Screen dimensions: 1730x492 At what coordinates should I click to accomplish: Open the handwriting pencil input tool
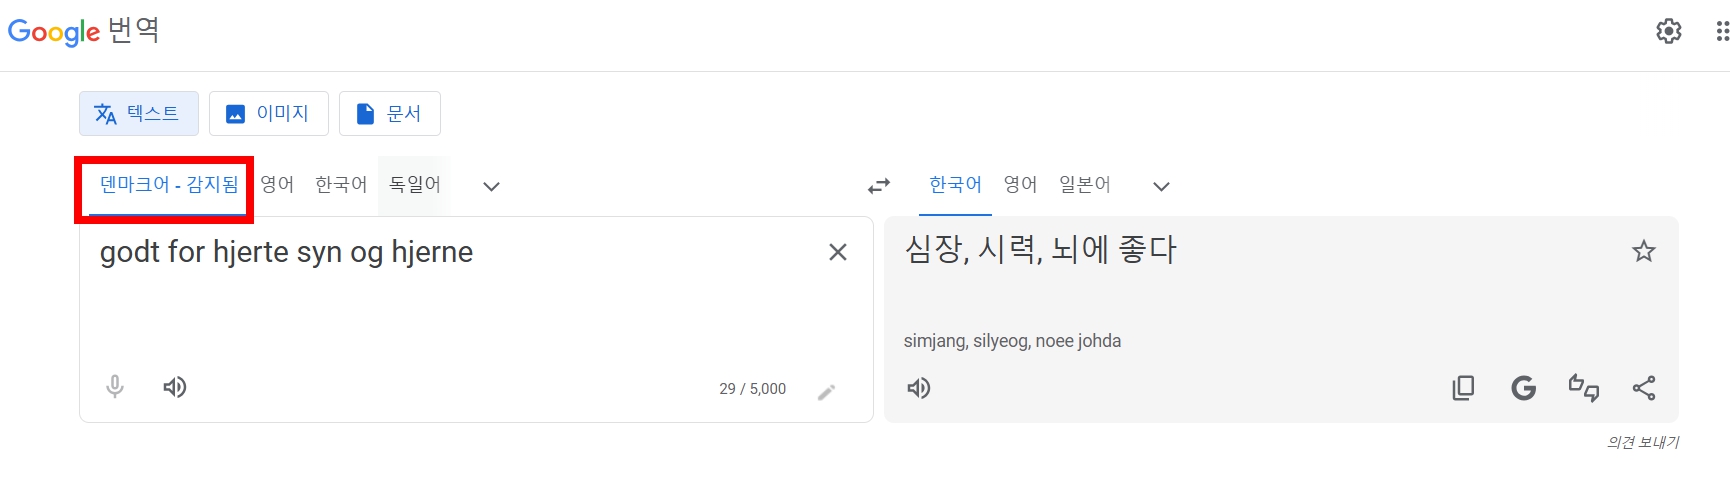[x=826, y=391]
